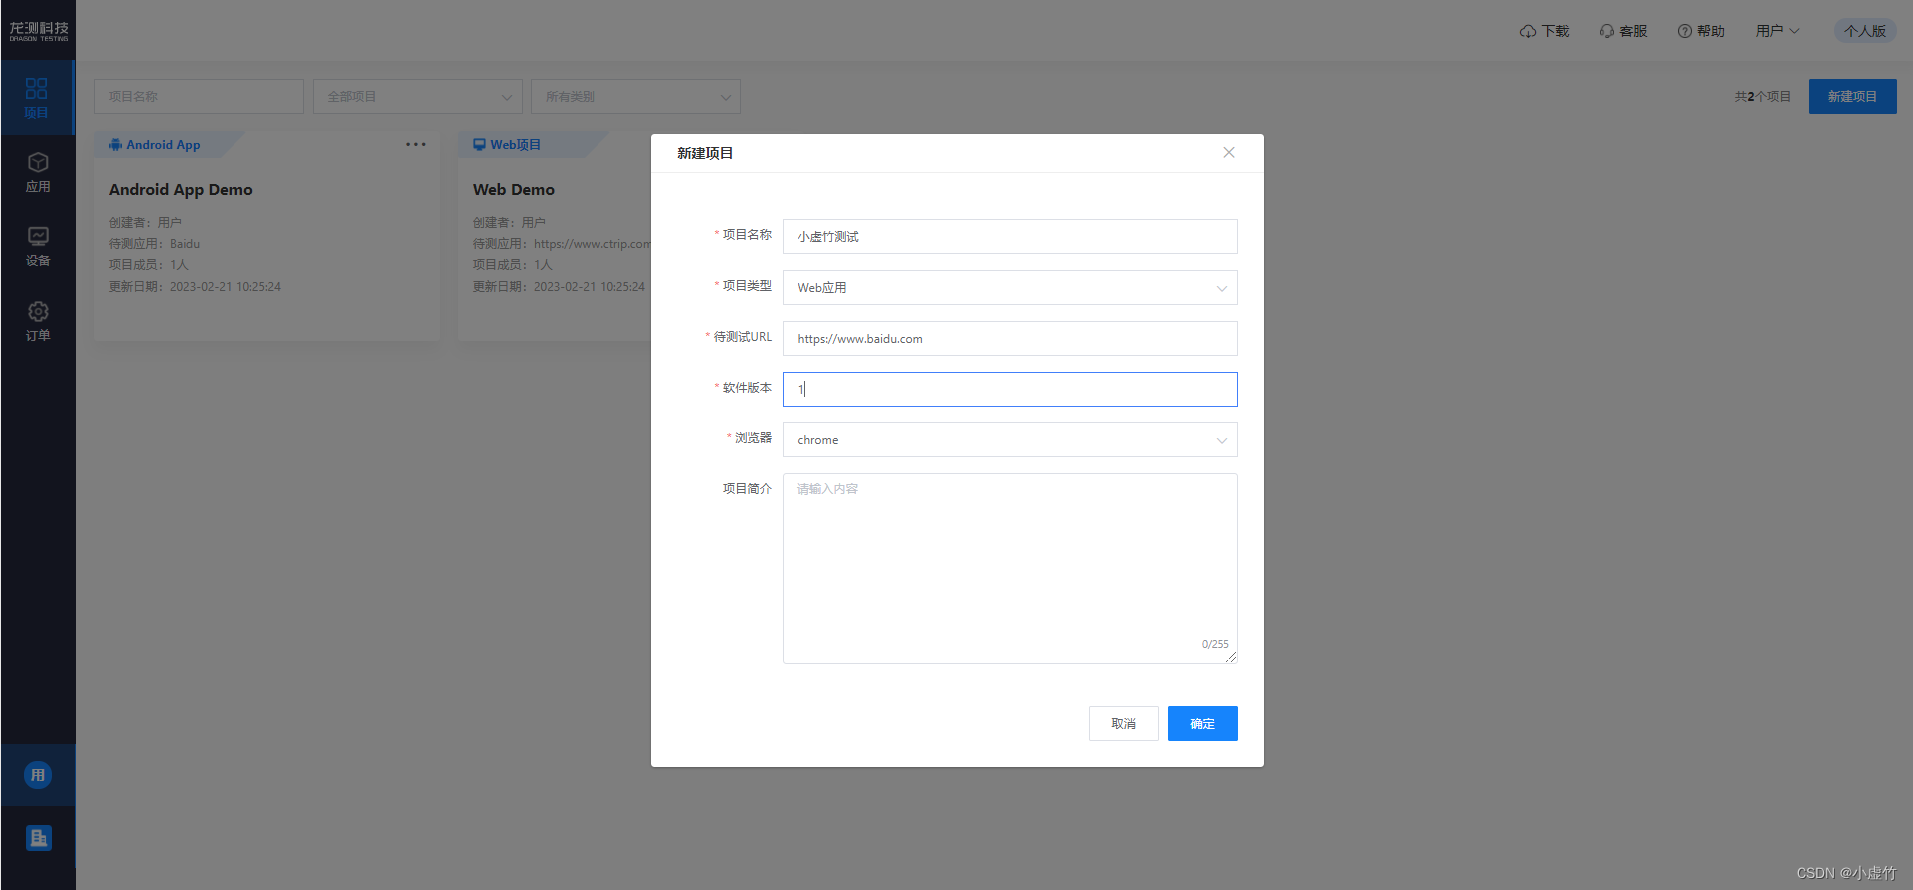Click the 项目简介 text area

[x=1010, y=568]
